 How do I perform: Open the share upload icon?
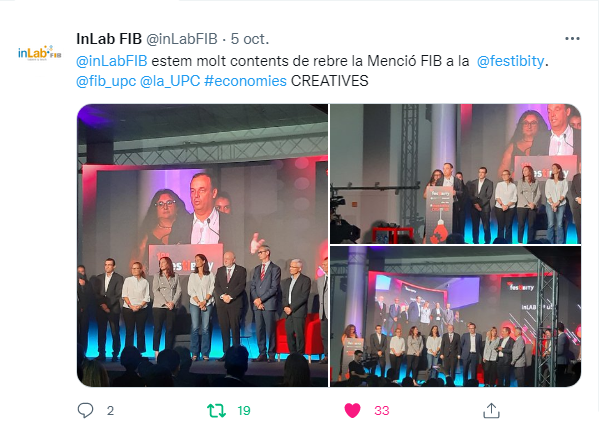click(491, 411)
